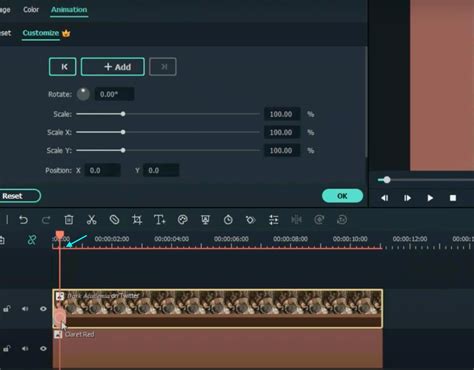Open the speed stopwatch icon
474x370 pixels.
pyautogui.click(x=228, y=220)
